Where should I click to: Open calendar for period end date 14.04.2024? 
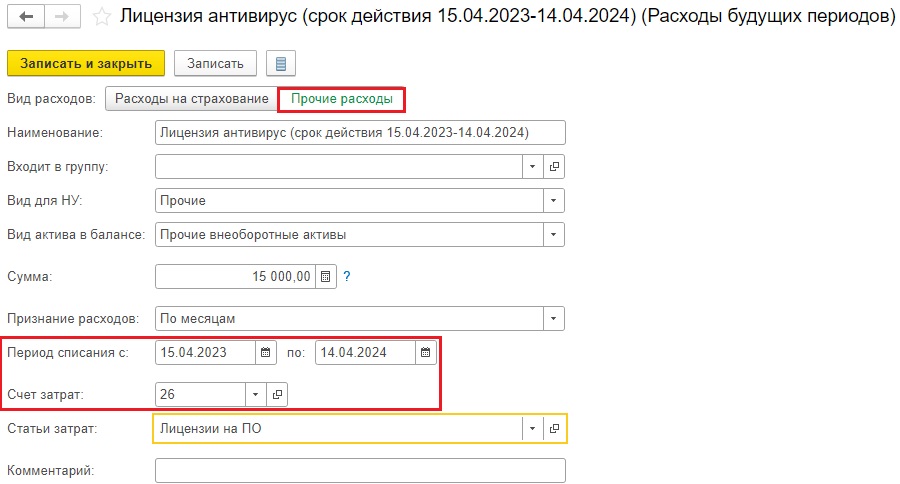pyautogui.click(x=425, y=353)
